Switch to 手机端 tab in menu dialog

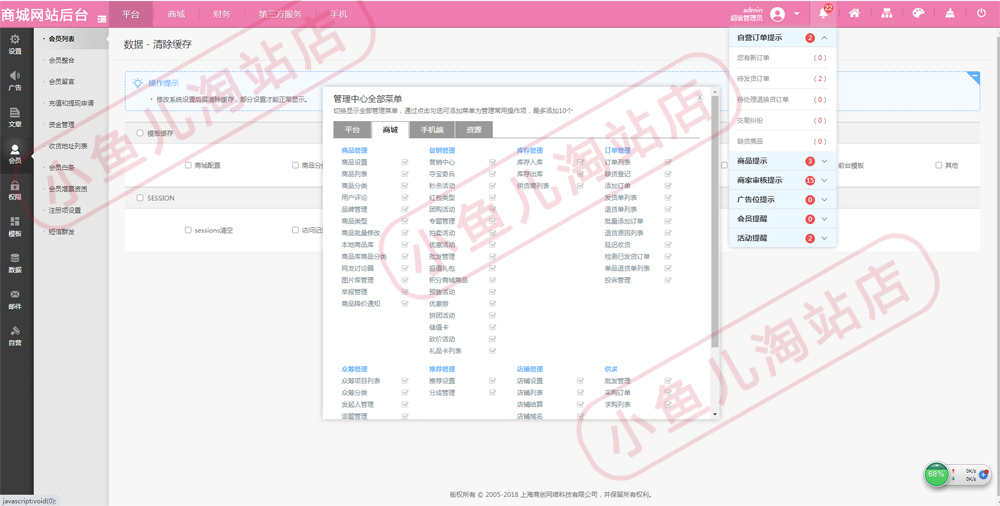432,130
